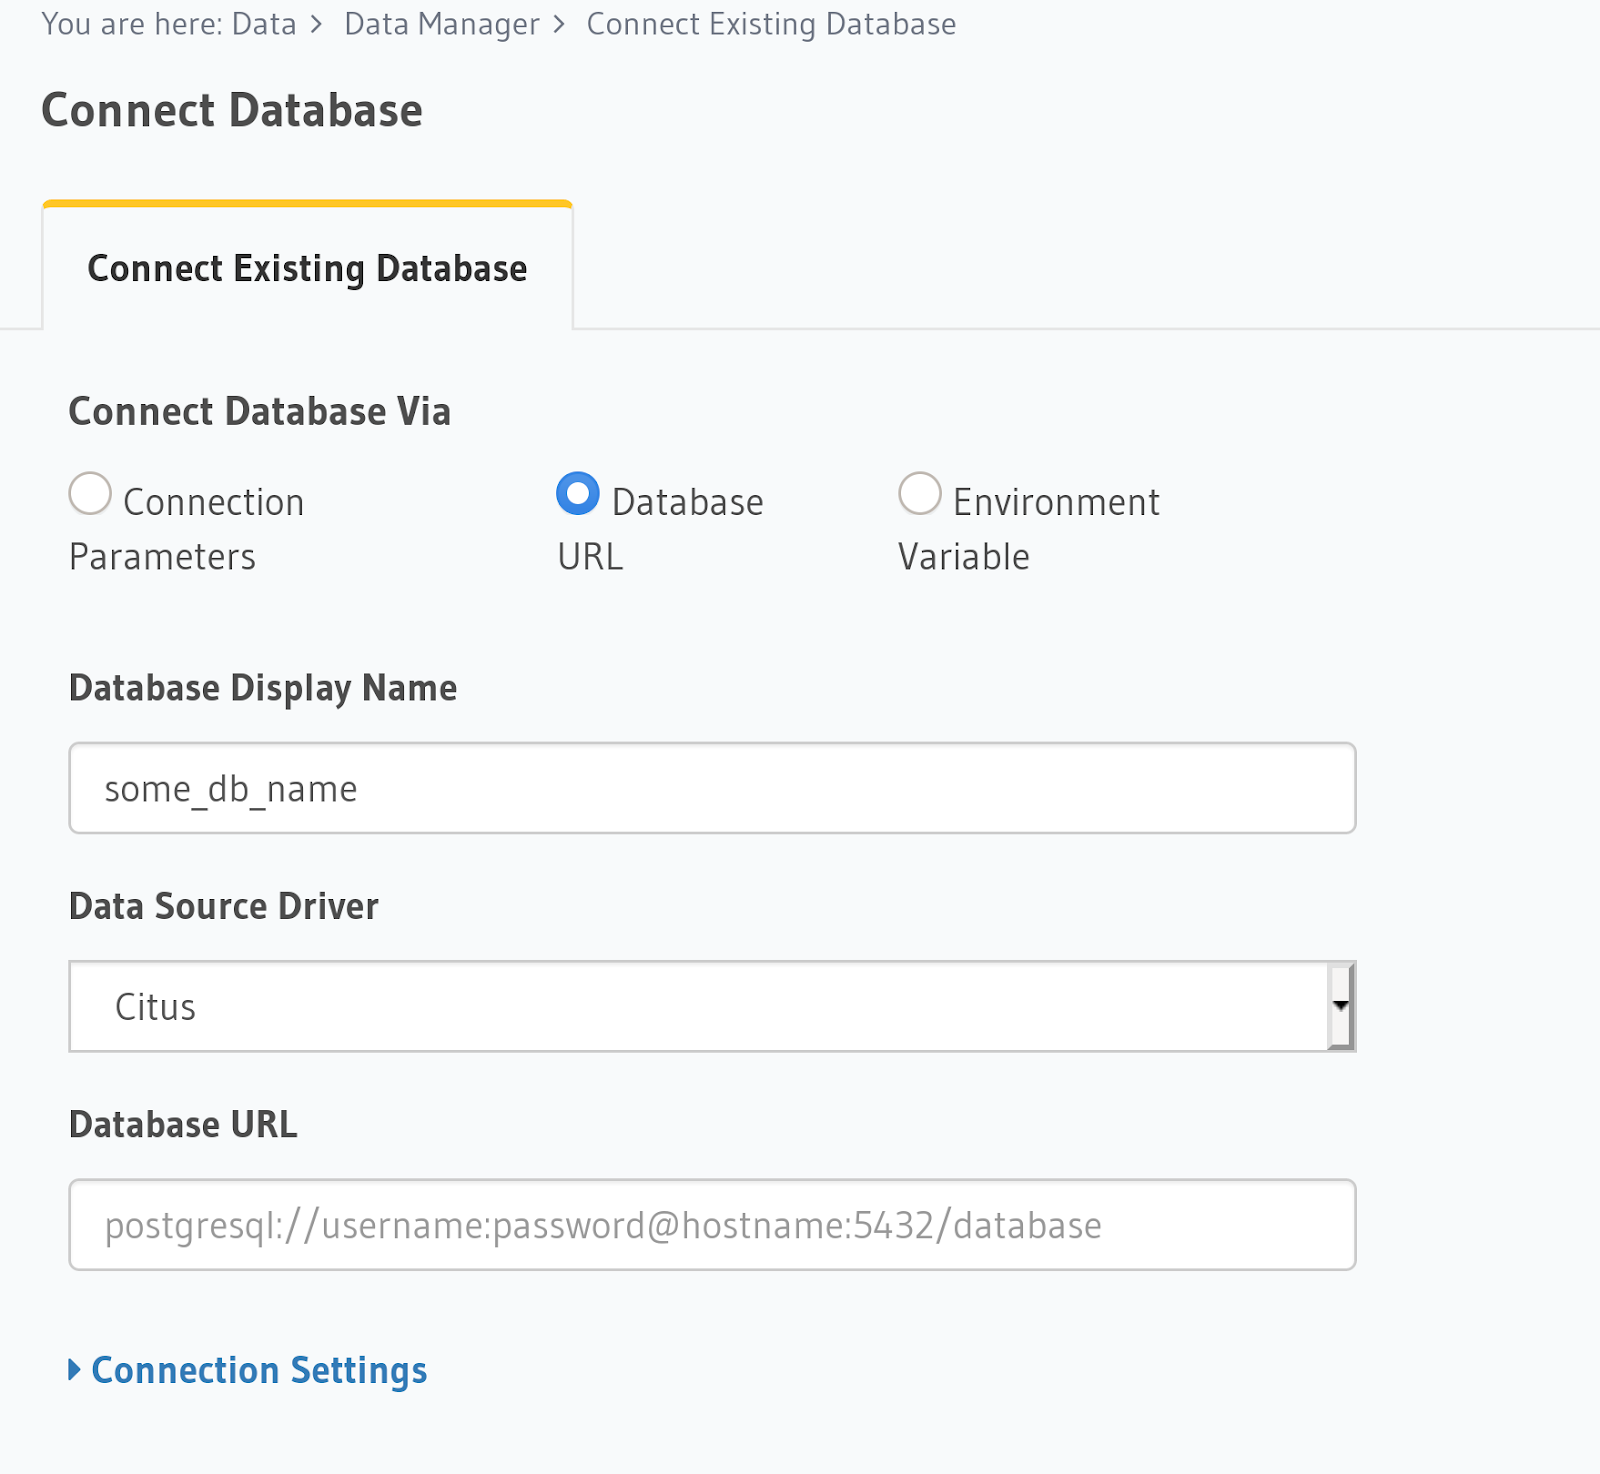Click the triangle beside Connection Settings
The height and width of the screenshot is (1474, 1600).
[x=75, y=1370]
